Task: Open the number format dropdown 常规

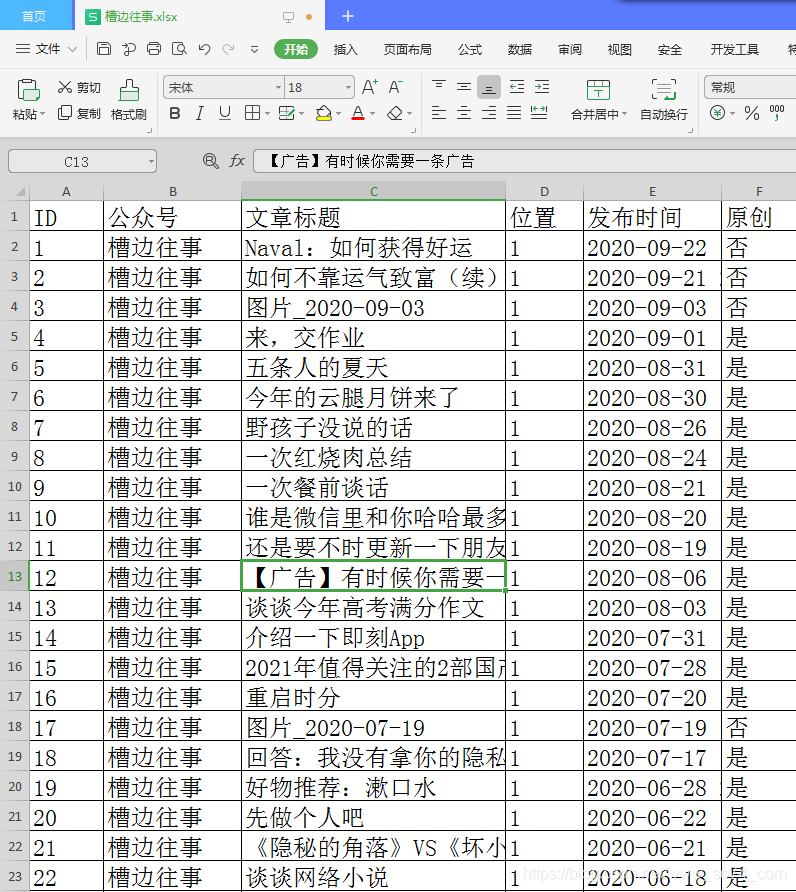Action: pos(750,88)
